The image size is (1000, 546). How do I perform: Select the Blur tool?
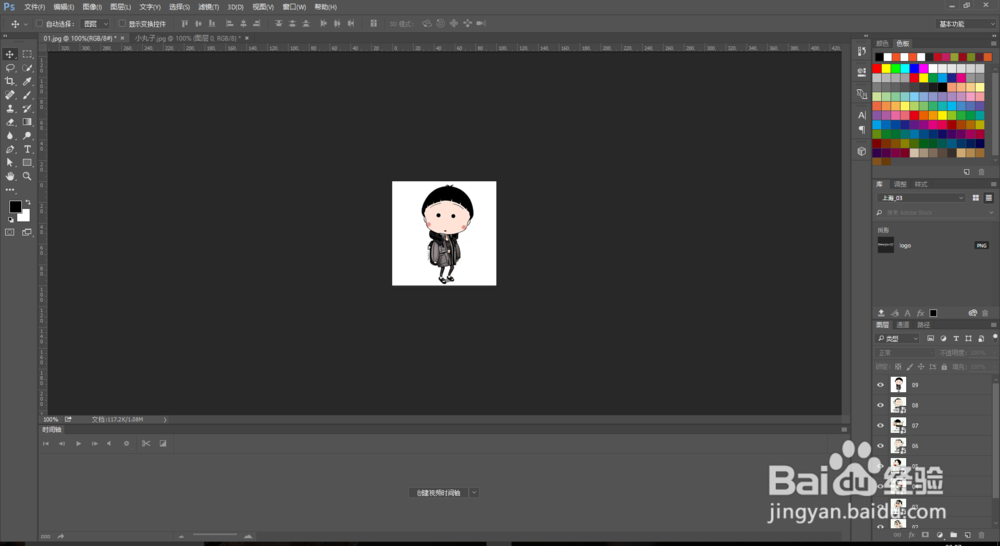[x=10, y=136]
